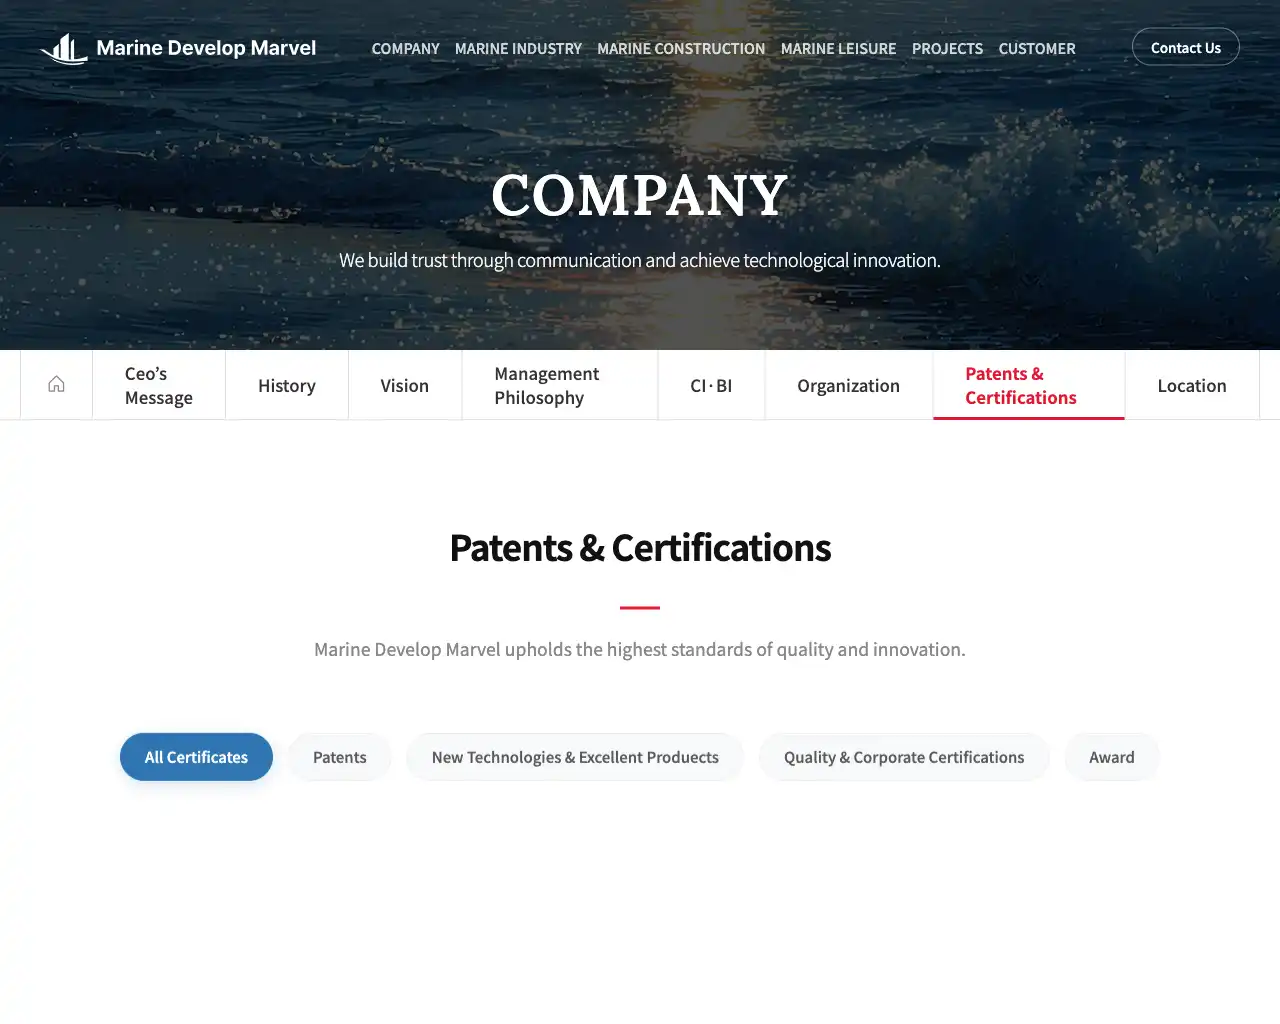Screen dimensions: 1280x1024
Task: Open the Management Philosophy tab
Action: 560,385
